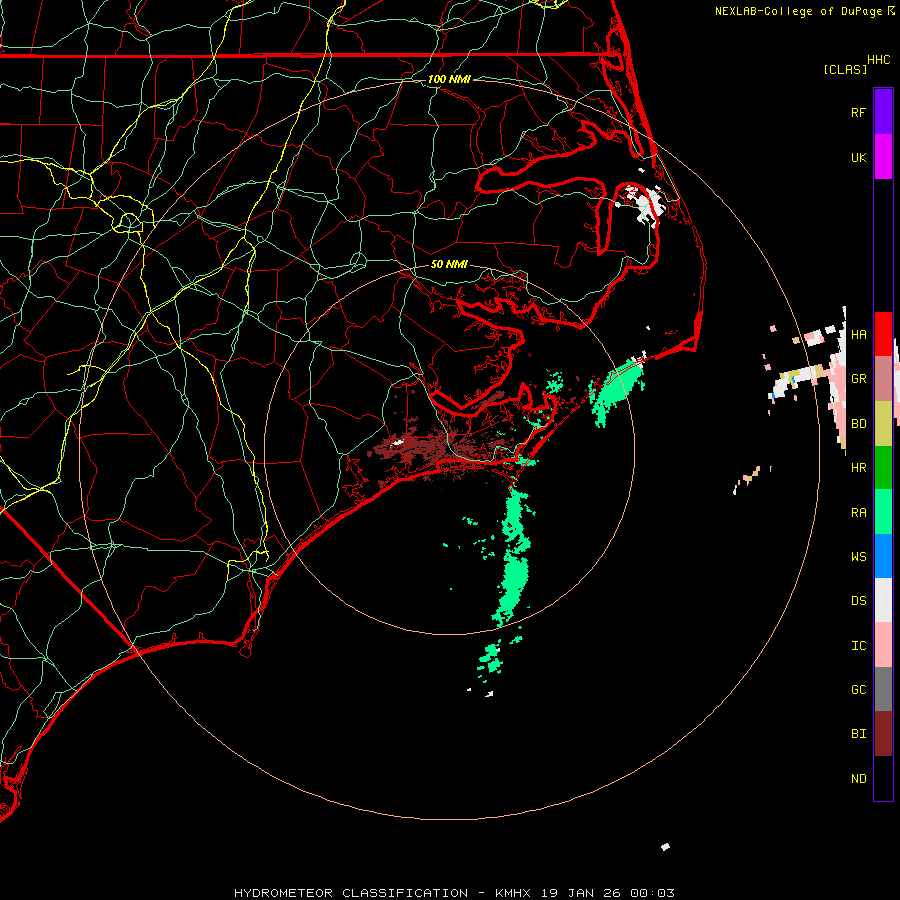Click the GR legend label
900x900 pixels.
[x=858, y=379]
